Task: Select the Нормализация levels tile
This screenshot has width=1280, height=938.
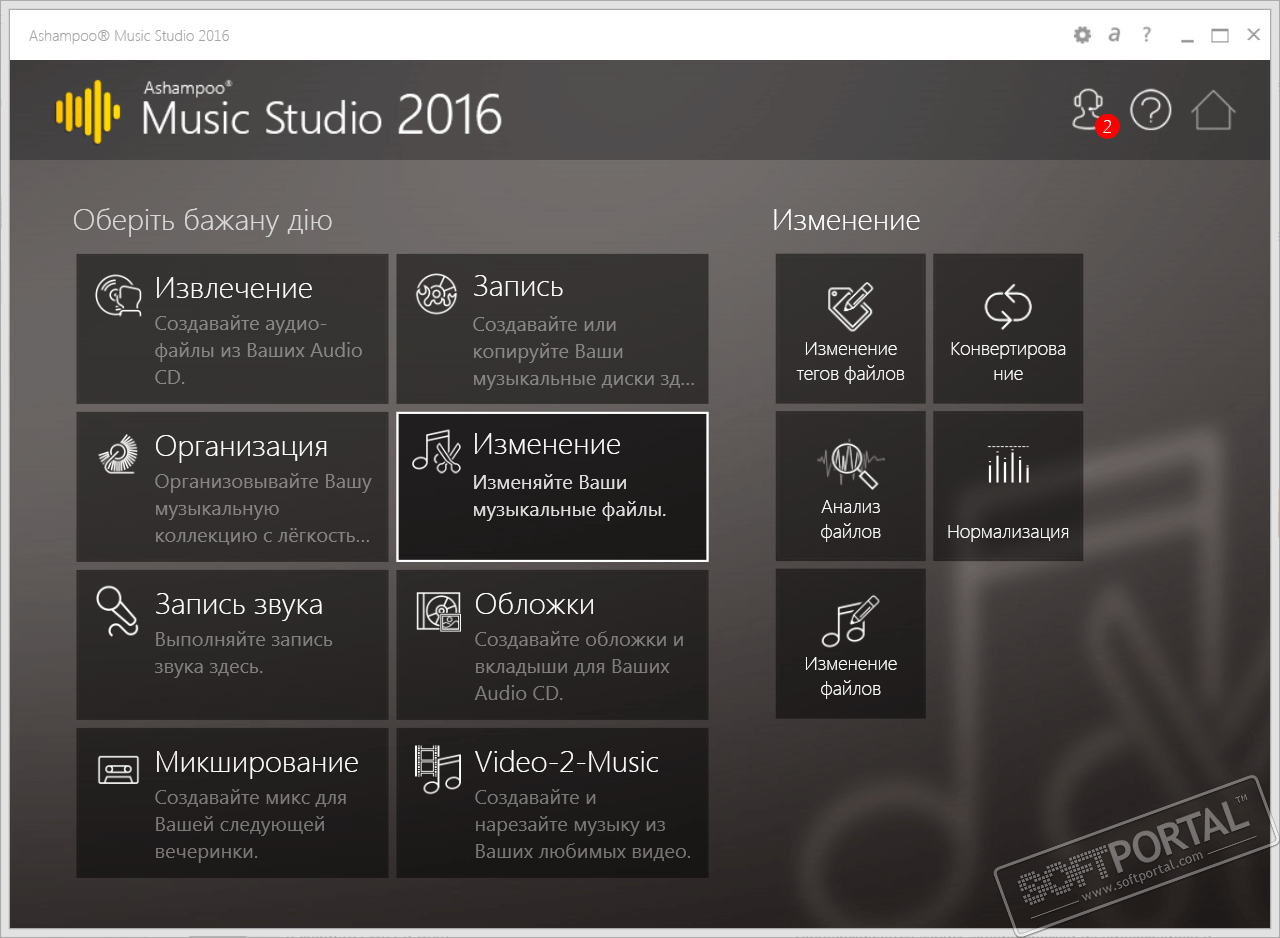Action: pyautogui.click(x=1008, y=486)
